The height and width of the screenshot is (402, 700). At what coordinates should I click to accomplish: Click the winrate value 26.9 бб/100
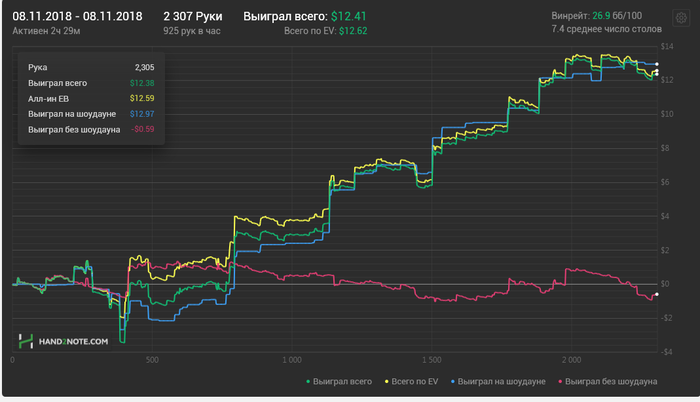tap(617, 16)
